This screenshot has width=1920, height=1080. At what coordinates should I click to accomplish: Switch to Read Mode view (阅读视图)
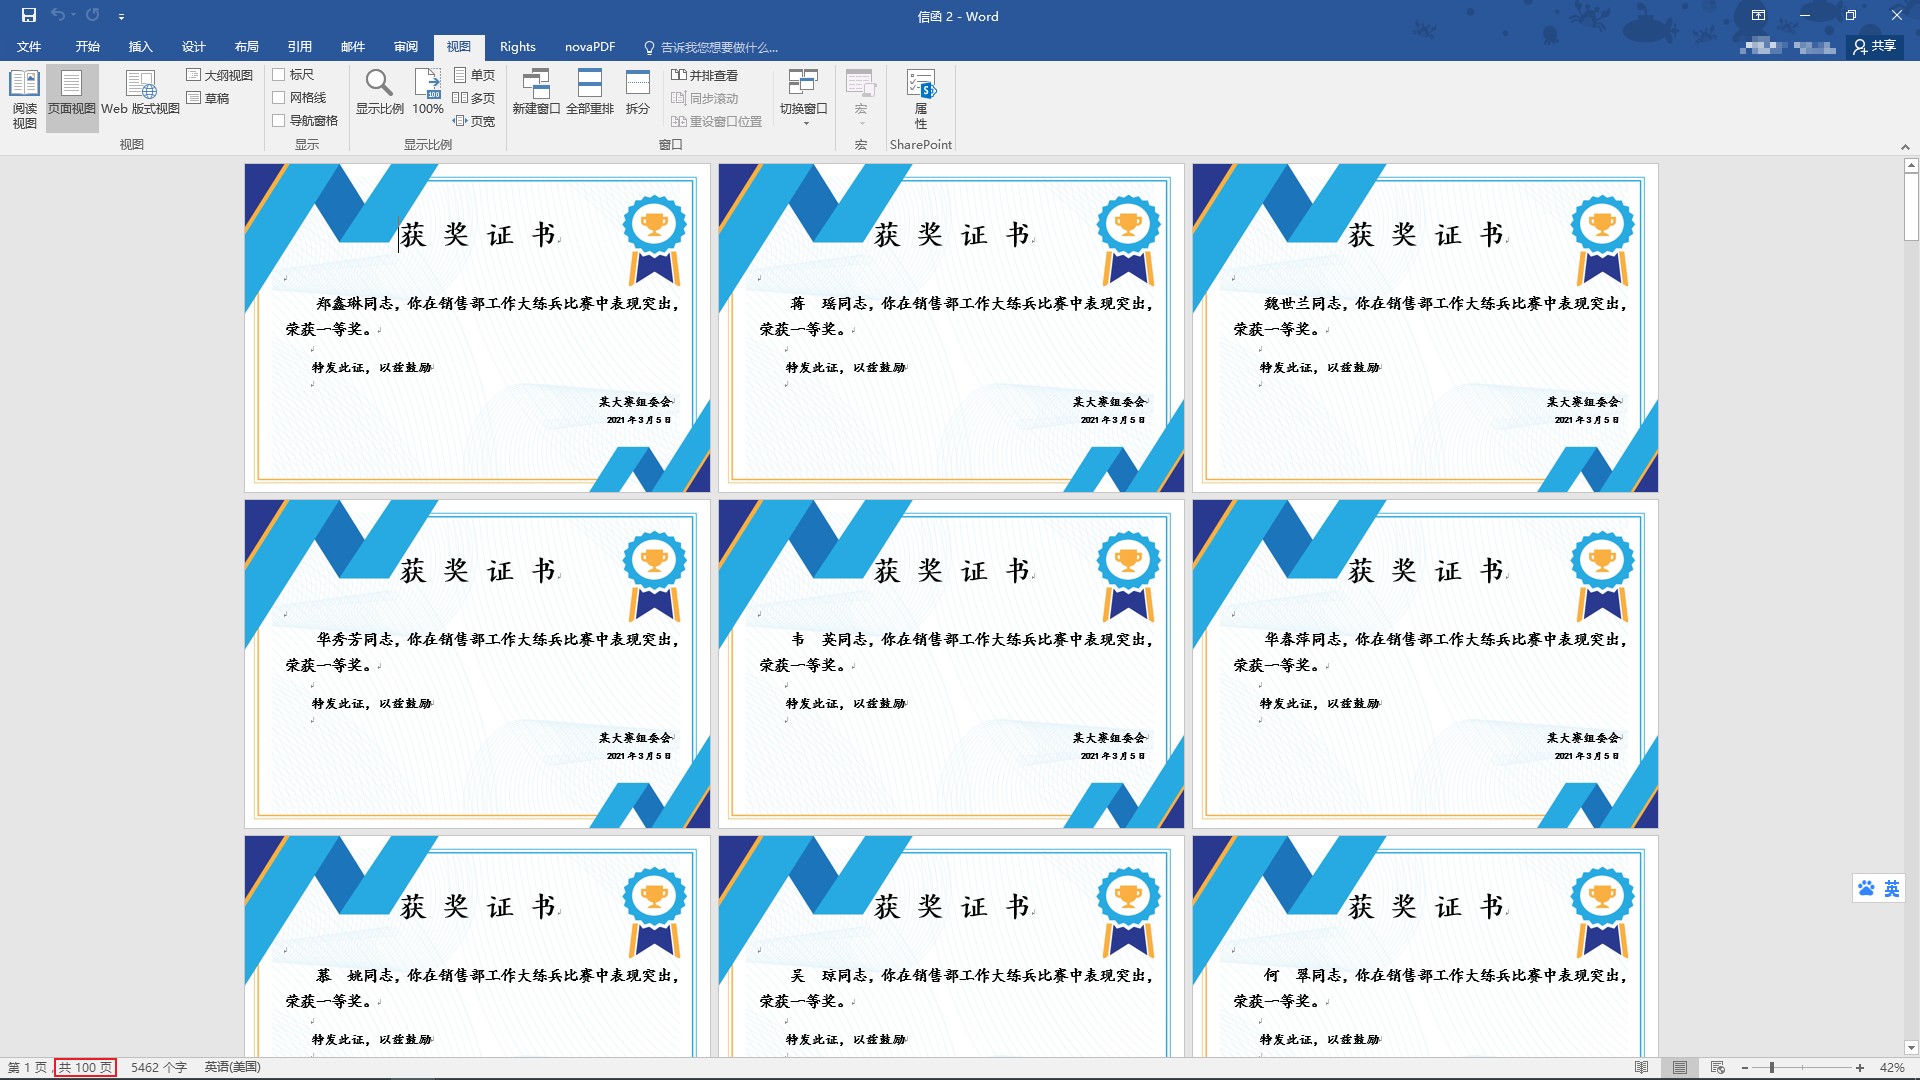click(x=24, y=99)
